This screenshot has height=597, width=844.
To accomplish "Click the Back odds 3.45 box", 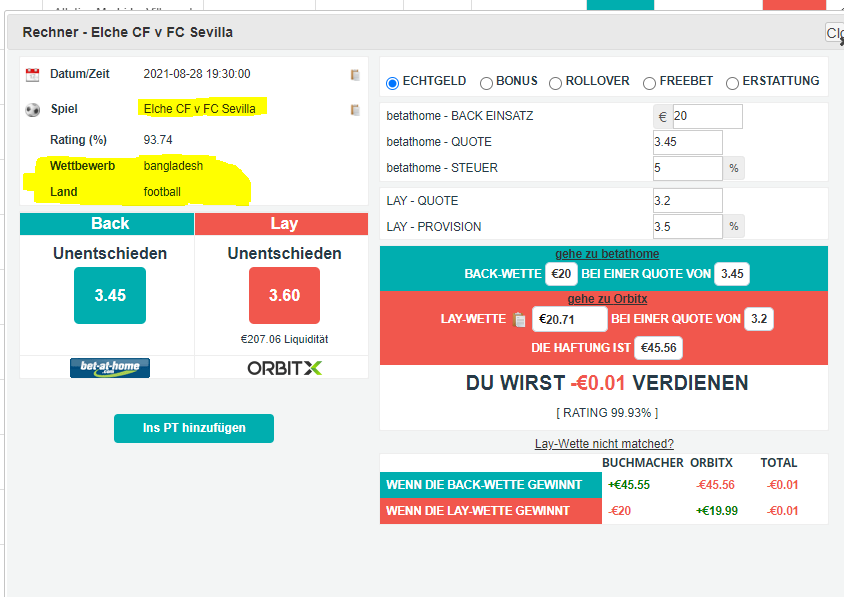I will click(110, 295).
